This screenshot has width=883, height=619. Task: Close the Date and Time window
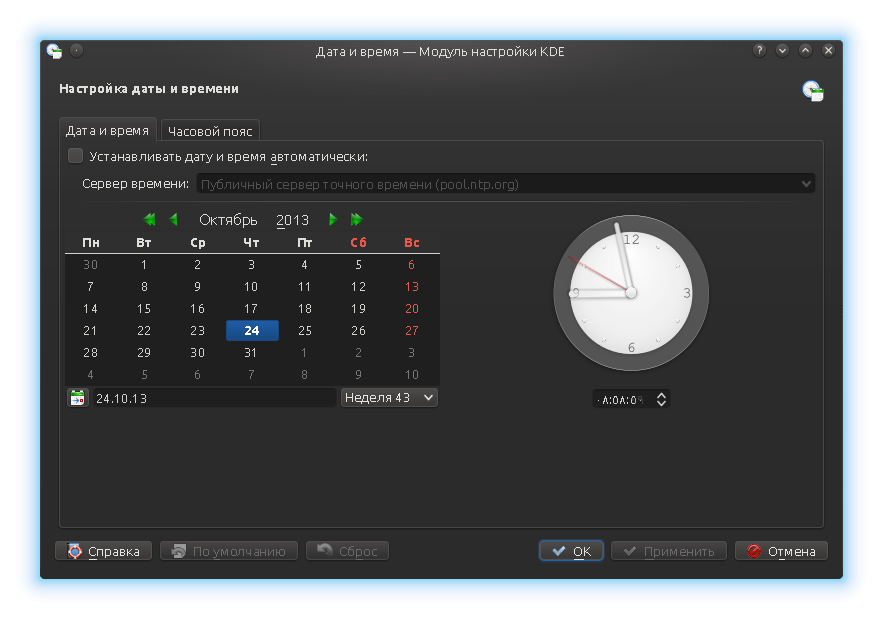[x=828, y=51]
